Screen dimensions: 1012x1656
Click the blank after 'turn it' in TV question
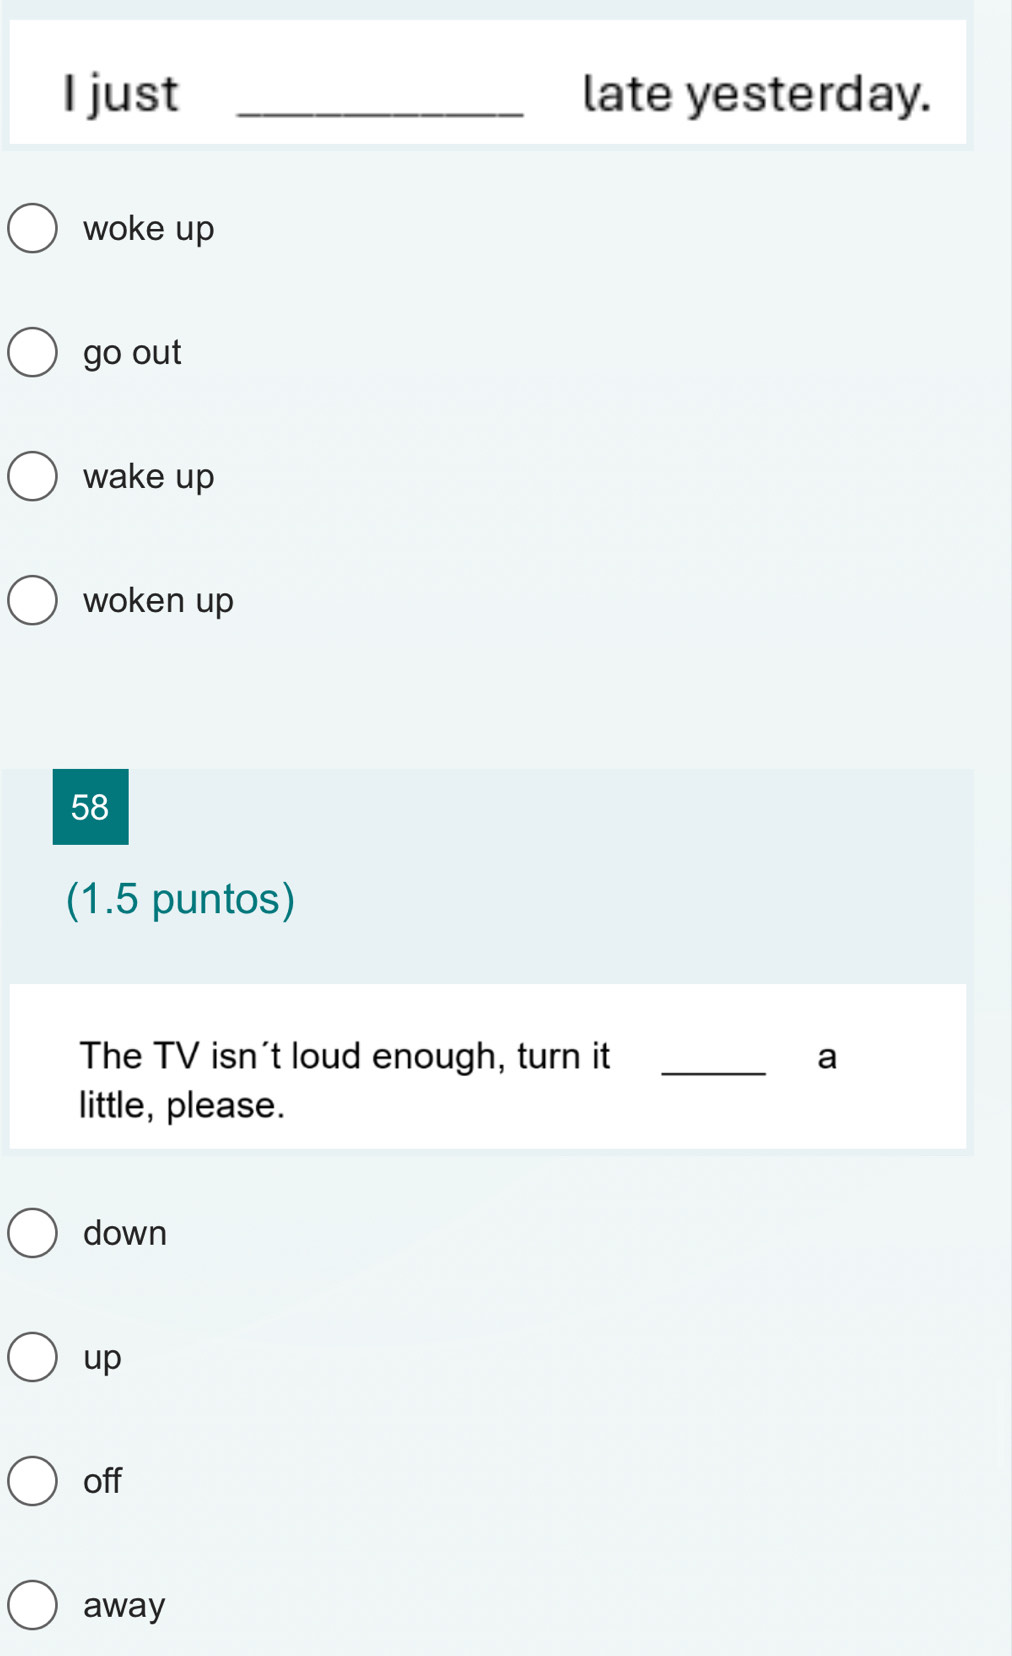[x=714, y=1072]
